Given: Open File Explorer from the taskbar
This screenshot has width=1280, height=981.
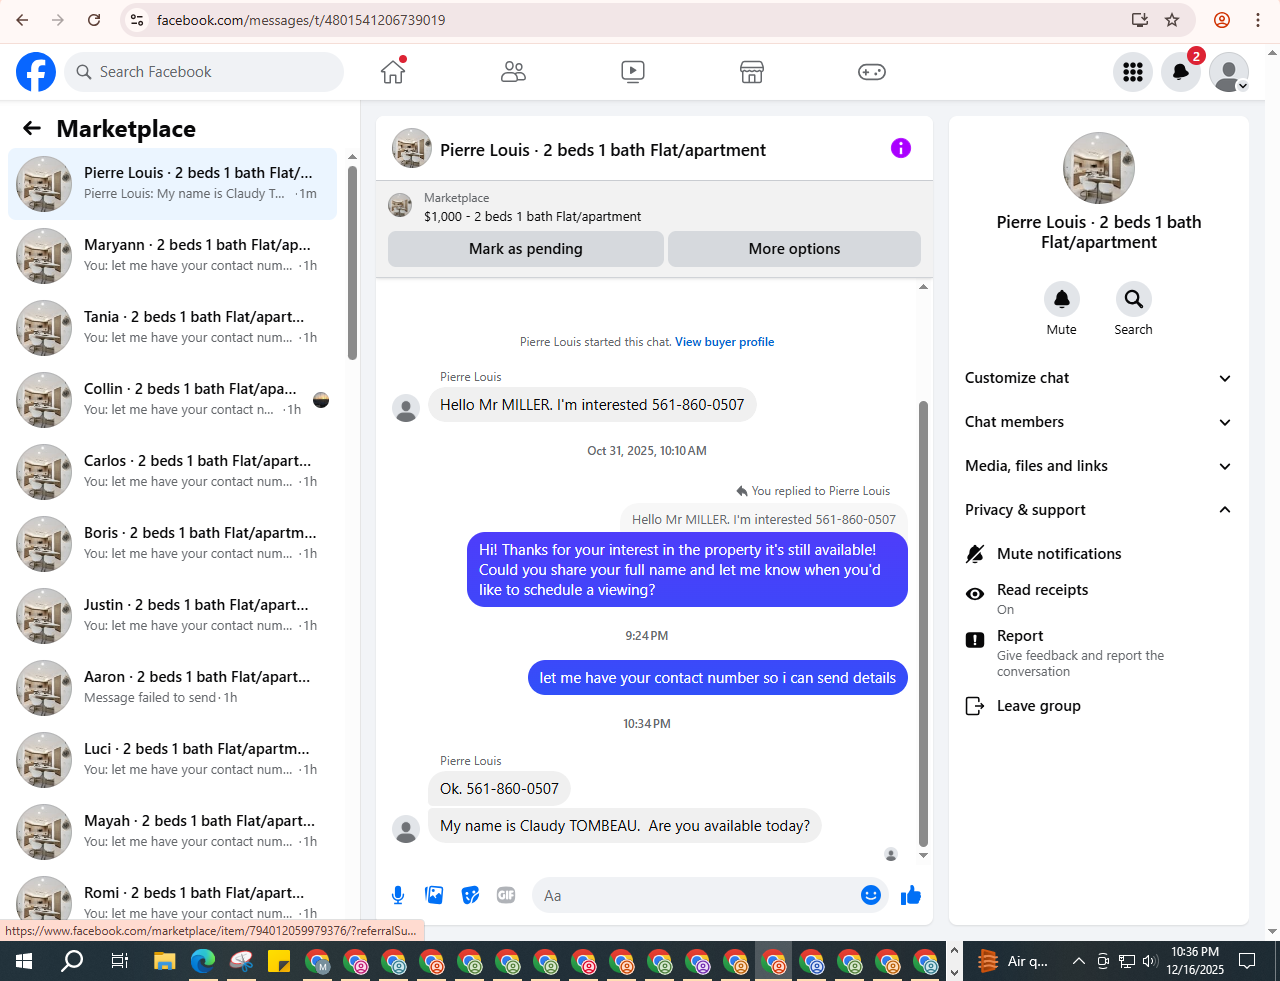Looking at the screenshot, I should click(164, 962).
